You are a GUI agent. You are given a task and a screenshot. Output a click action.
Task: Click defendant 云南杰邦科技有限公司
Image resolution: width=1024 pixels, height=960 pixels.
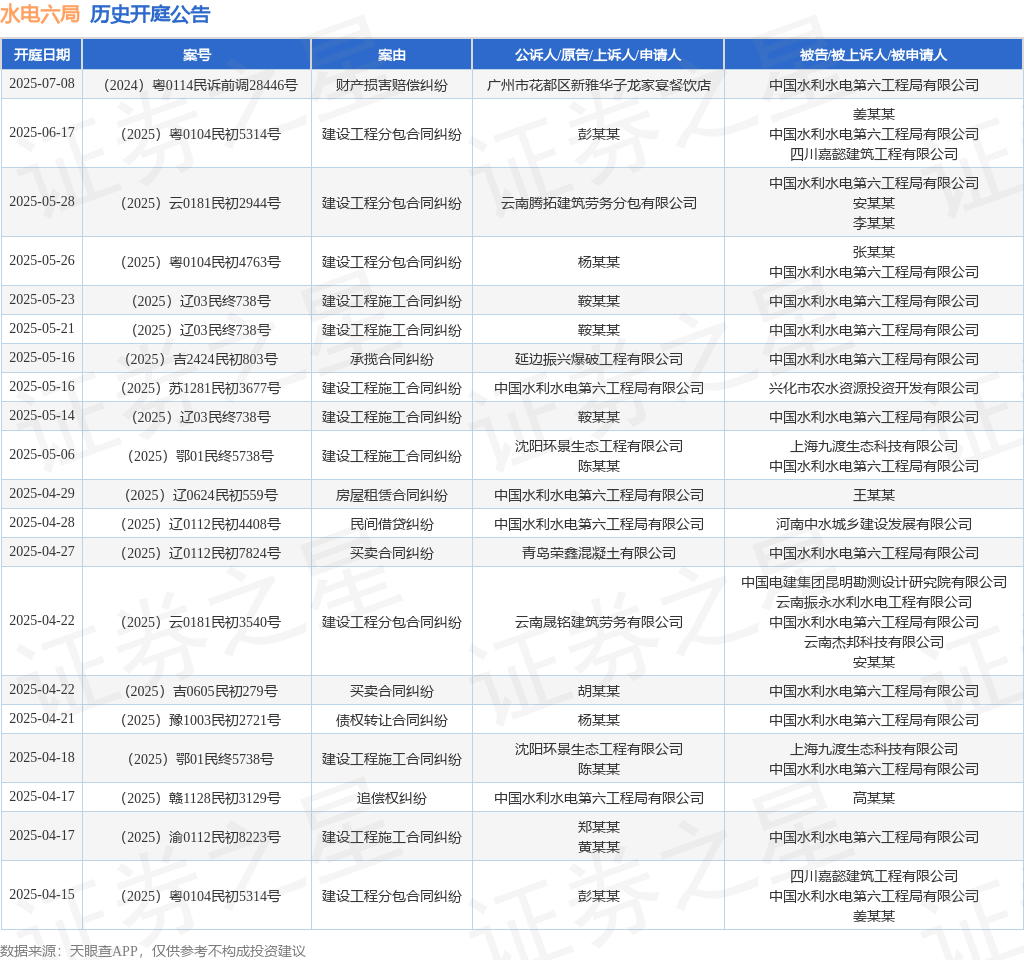(874, 642)
